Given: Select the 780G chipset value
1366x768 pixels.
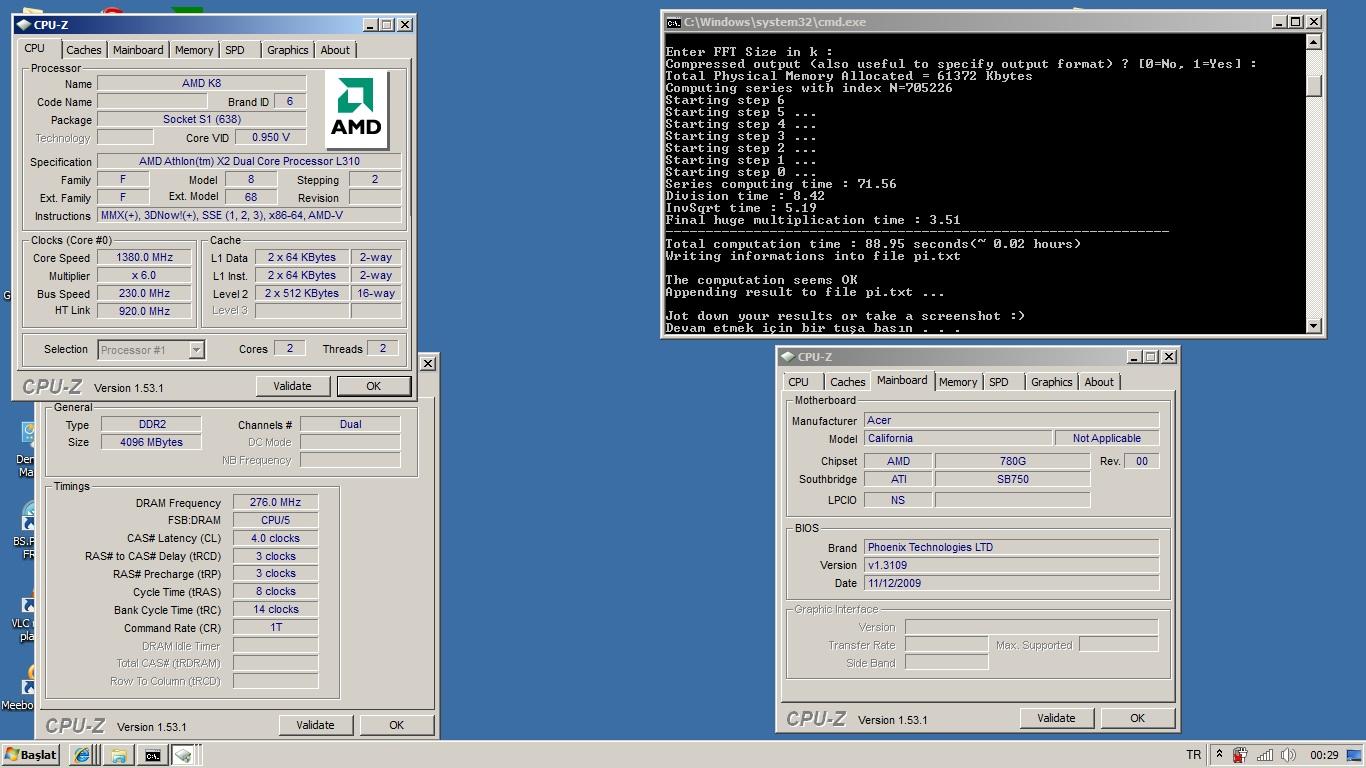Looking at the screenshot, I should 1012,461.
